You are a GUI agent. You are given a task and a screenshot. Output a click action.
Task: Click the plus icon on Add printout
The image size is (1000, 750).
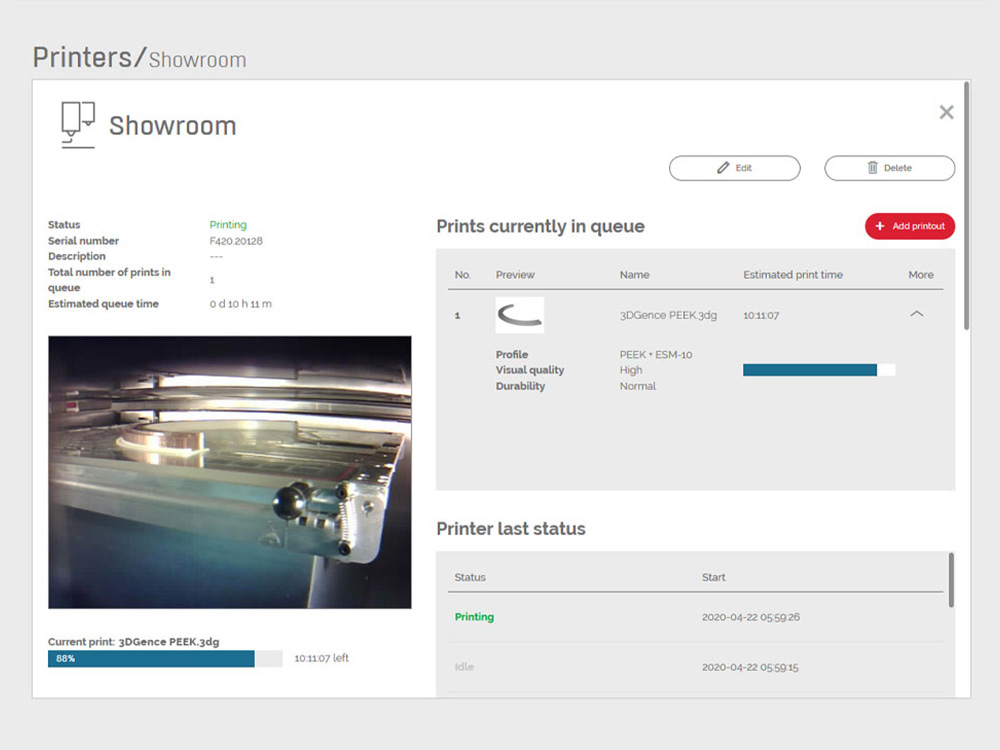click(880, 226)
